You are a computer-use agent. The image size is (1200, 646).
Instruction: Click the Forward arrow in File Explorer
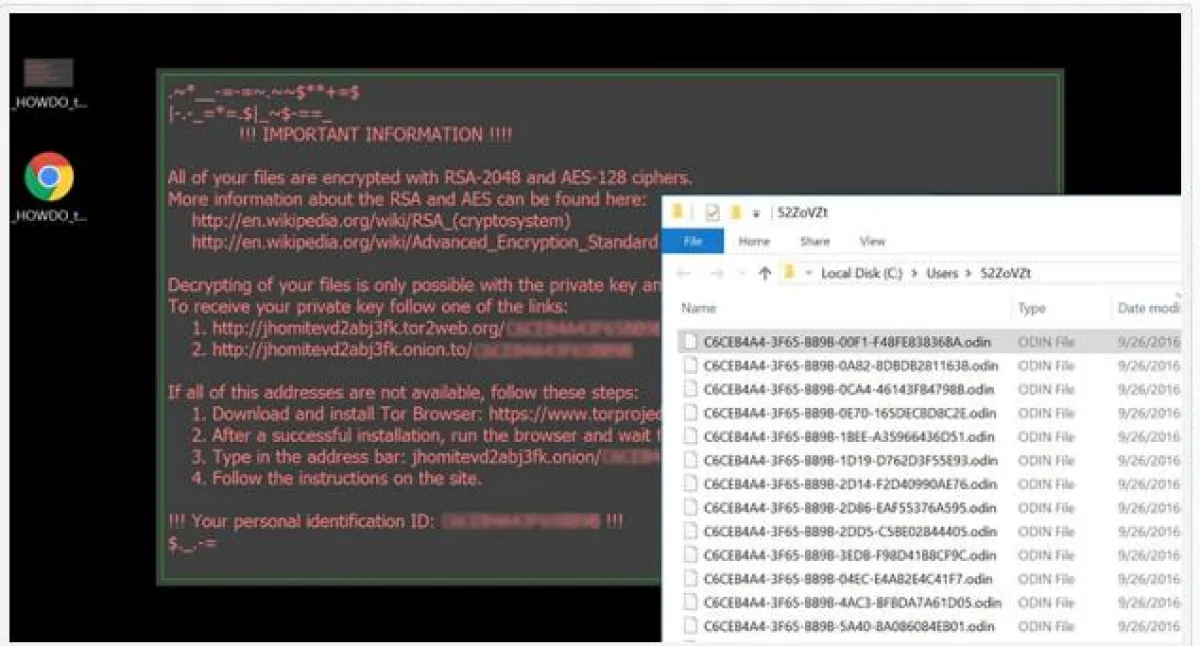(715, 273)
